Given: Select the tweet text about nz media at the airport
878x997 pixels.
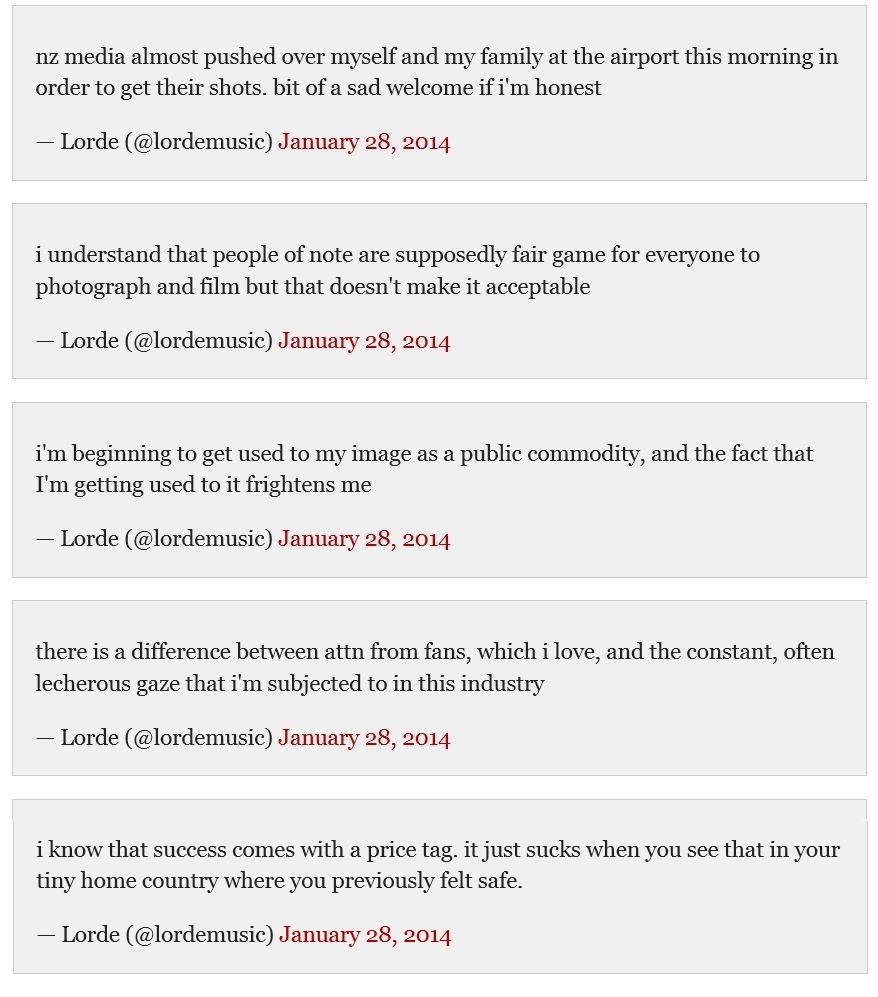Looking at the screenshot, I should pyautogui.click(x=436, y=72).
